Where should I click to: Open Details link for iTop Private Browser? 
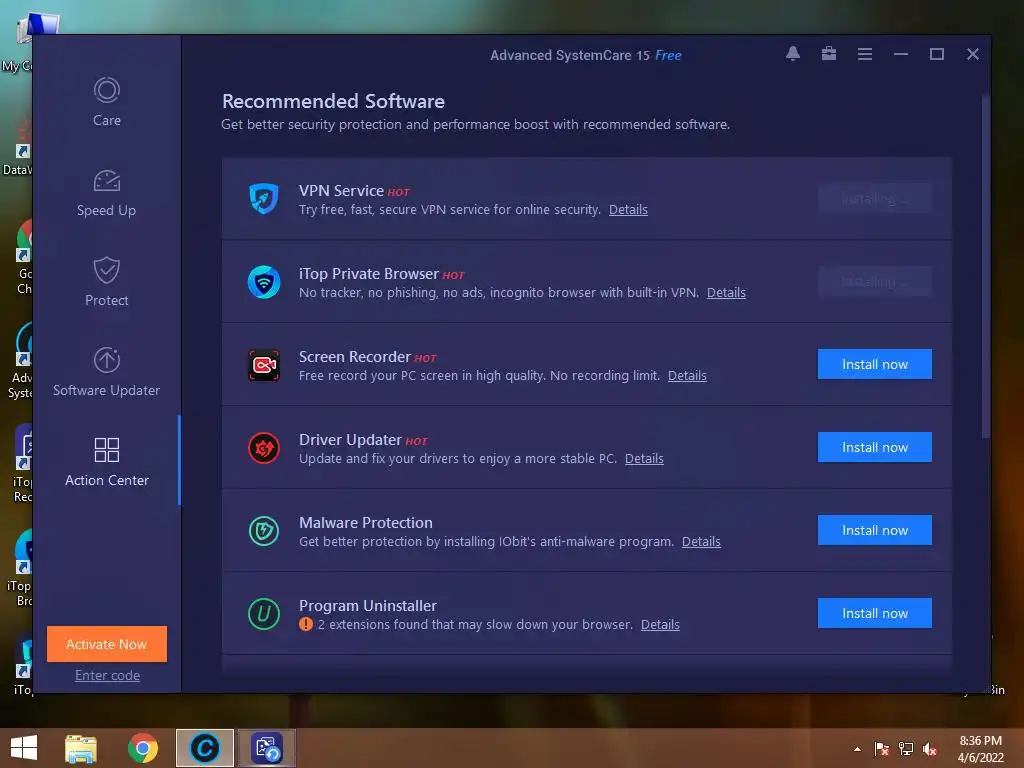point(726,293)
